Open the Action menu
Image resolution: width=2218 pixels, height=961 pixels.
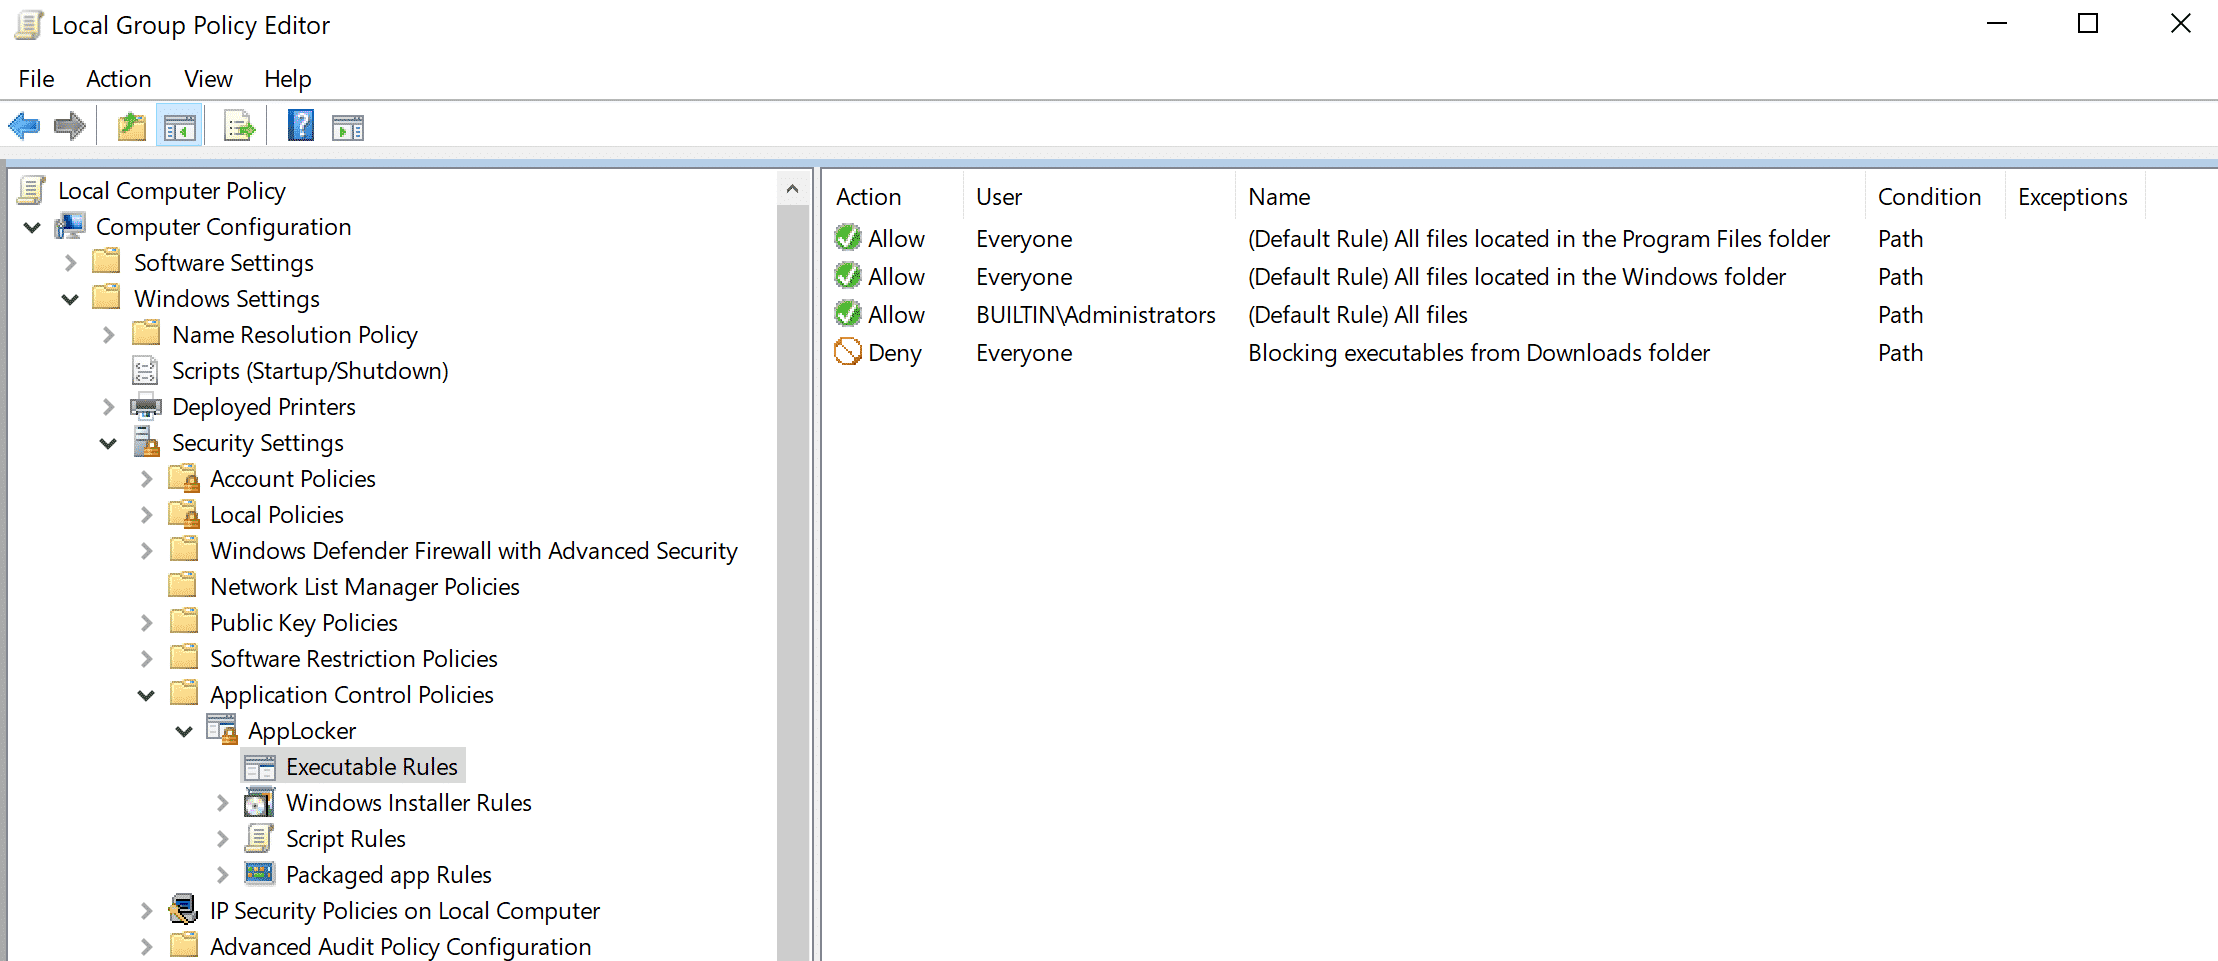[118, 79]
